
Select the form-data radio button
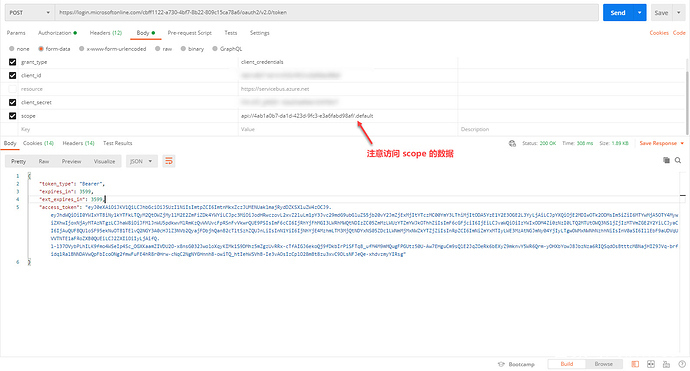pyautogui.click(x=41, y=49)
